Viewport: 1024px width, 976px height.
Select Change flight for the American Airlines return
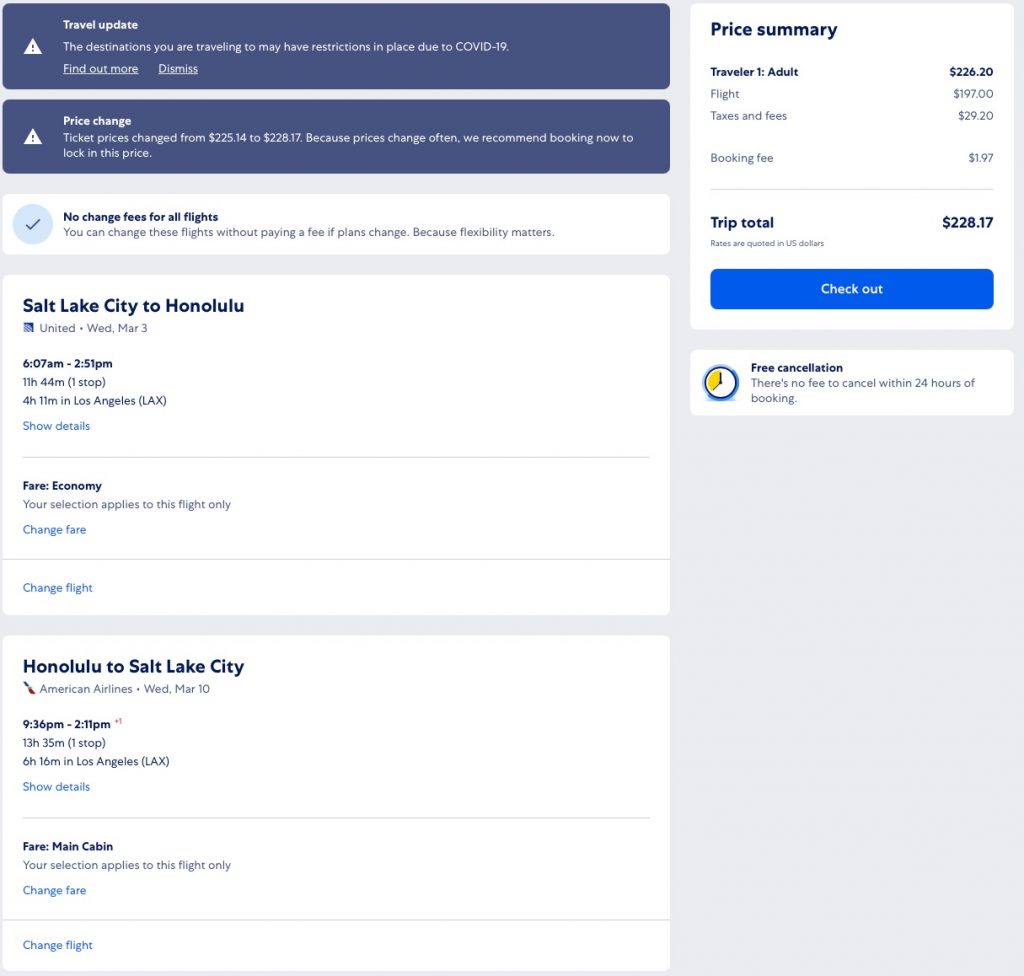57,945
